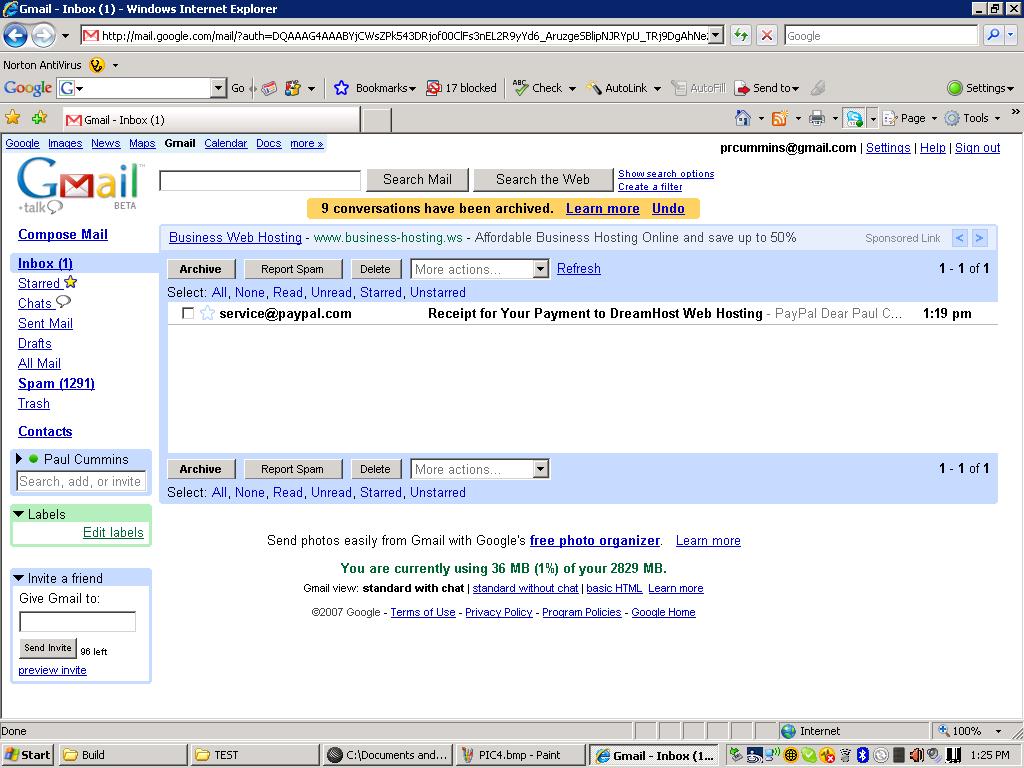This screenshot has width=1024, height=768.
Task: Open the Norton AntiVirus toolbar icon
Action: point(97,65)
